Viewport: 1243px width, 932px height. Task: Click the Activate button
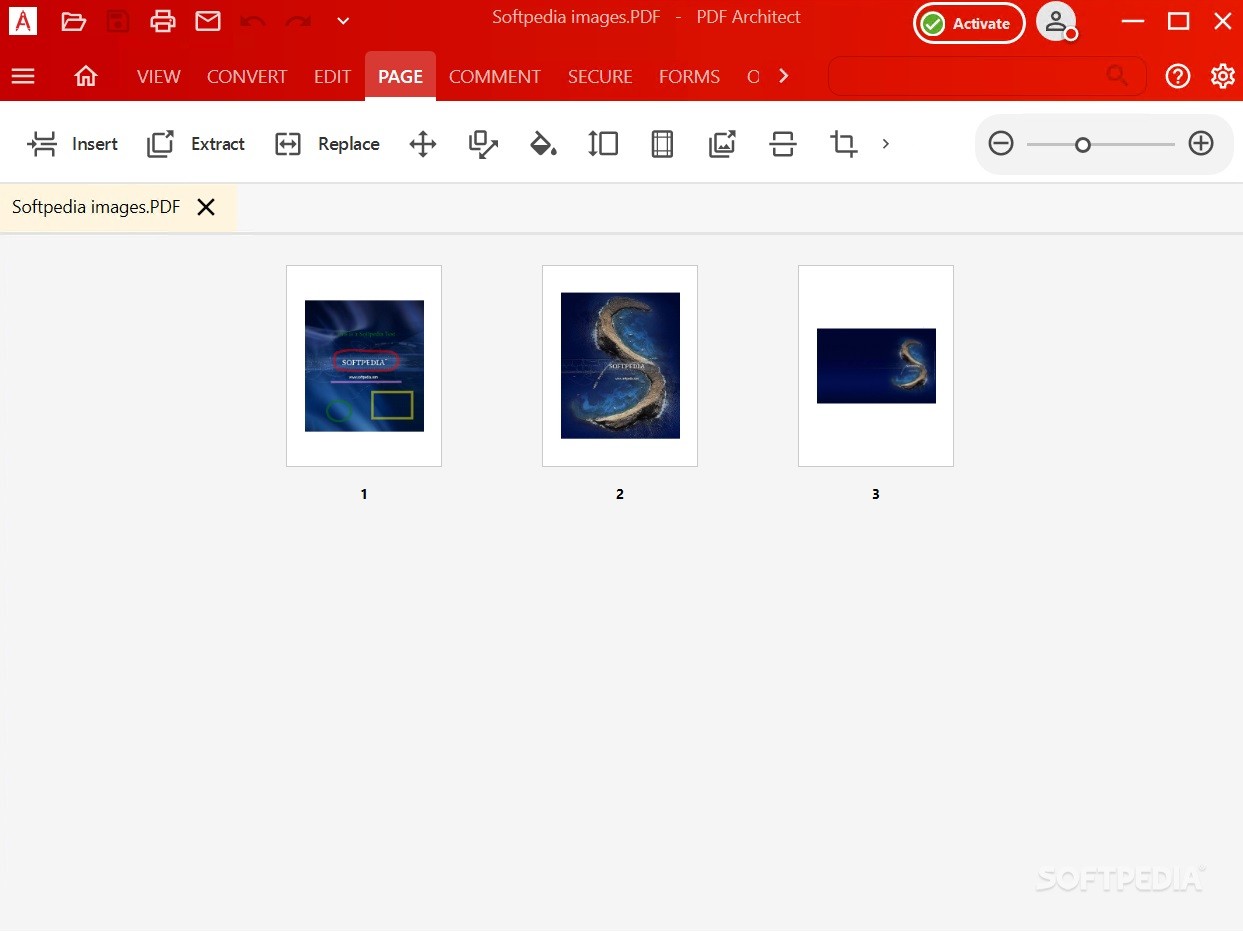[x=969, y=24]
